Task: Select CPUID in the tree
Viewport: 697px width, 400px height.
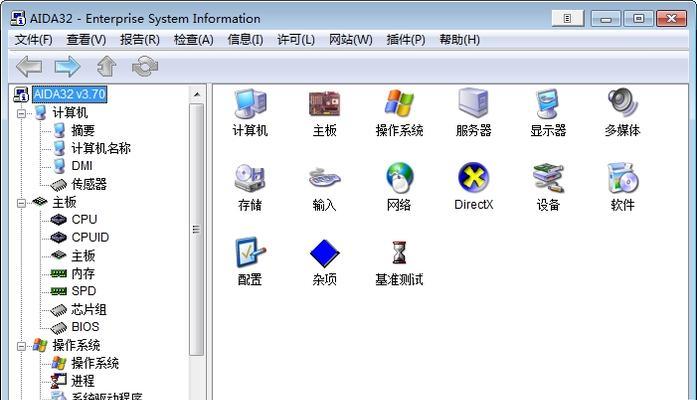Action: pos(90,237)
